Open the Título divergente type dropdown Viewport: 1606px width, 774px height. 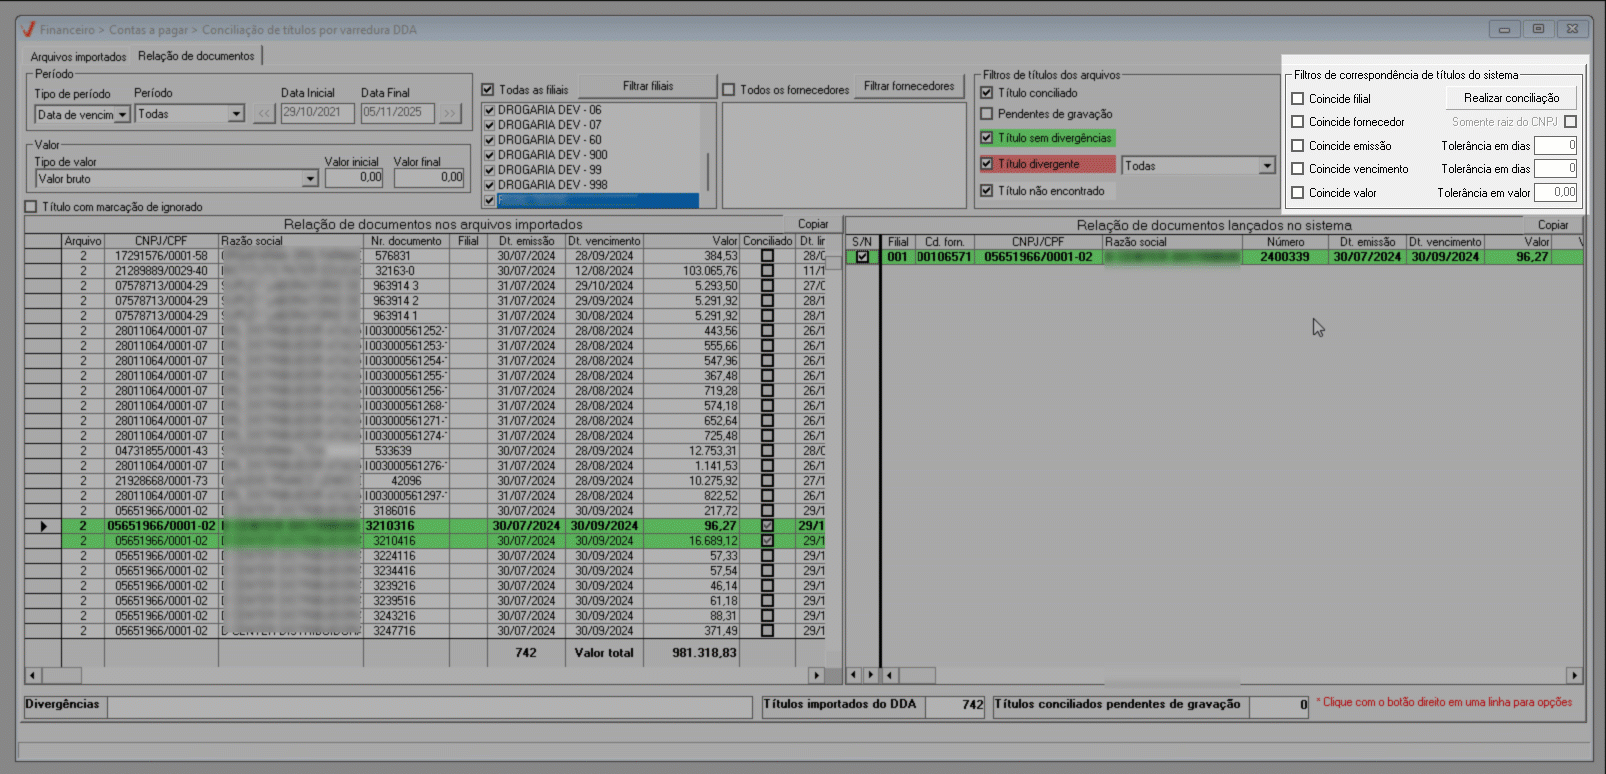(x=1267, y=166)
